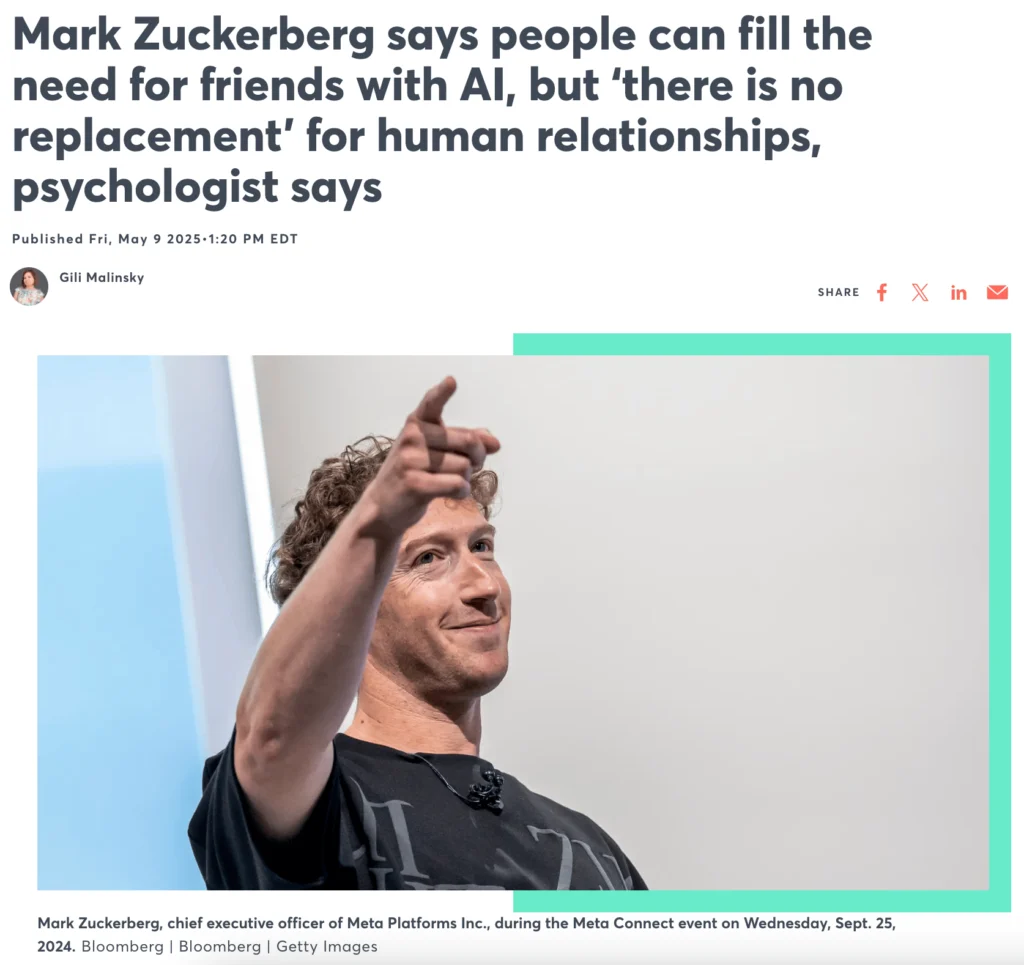Click the clip-on microphone on the black shirt

pos(487,789)
